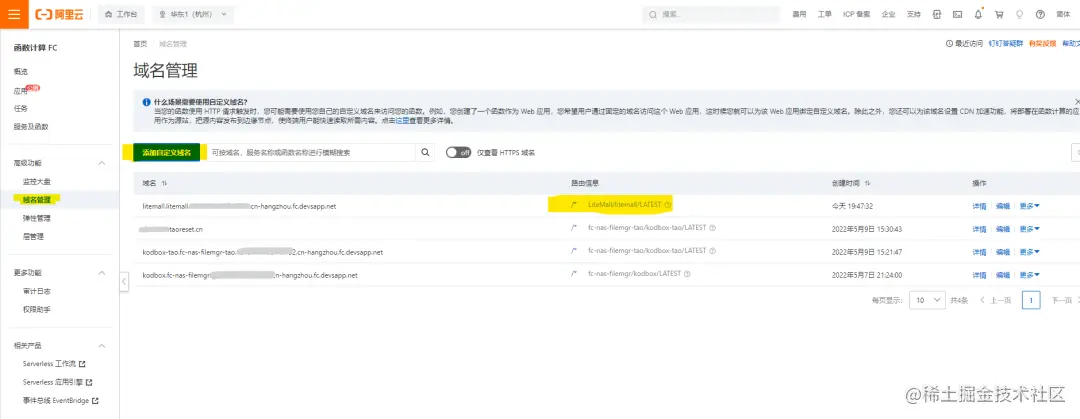The width and height of the screenshot is (1080, 419).
Task: Open Serverless 工作流 external link
Action: [x=54, y=364]
